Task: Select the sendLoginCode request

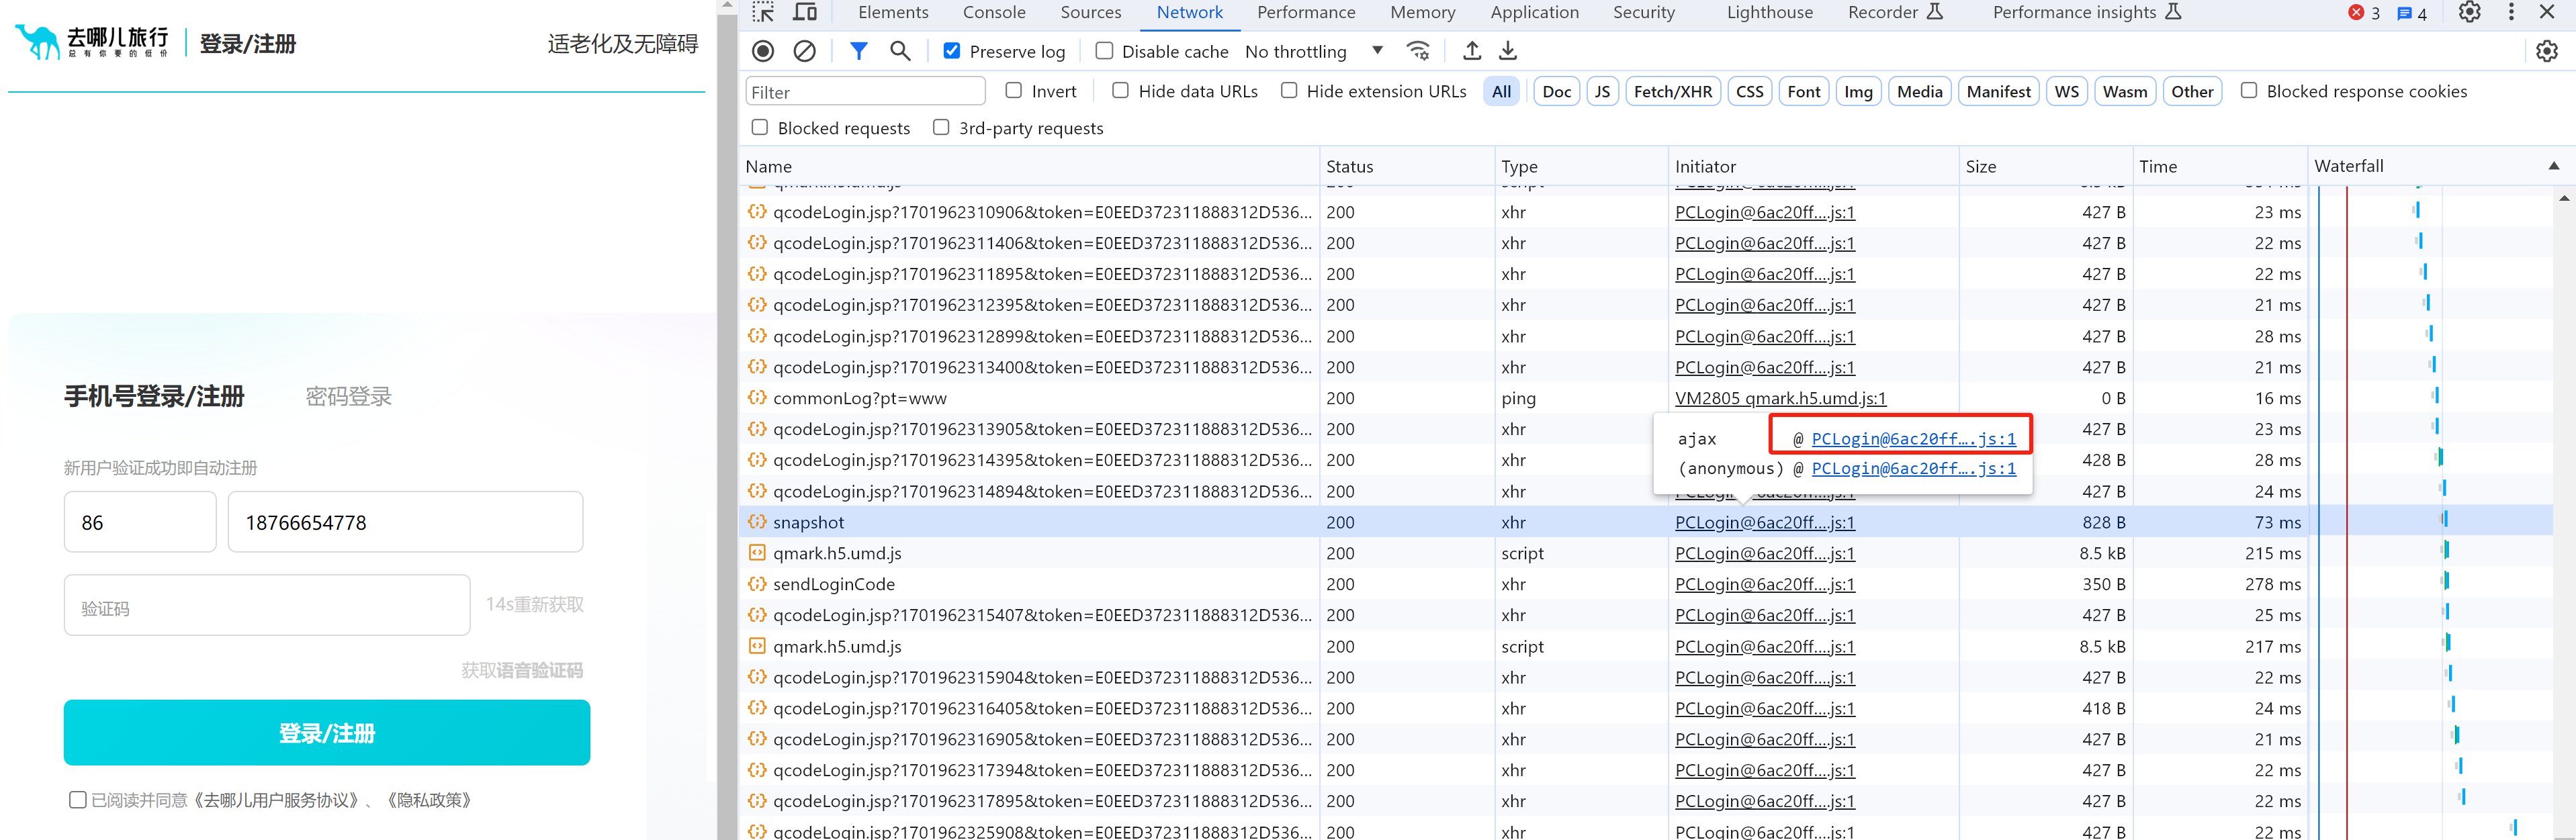Action: [833, 584]
